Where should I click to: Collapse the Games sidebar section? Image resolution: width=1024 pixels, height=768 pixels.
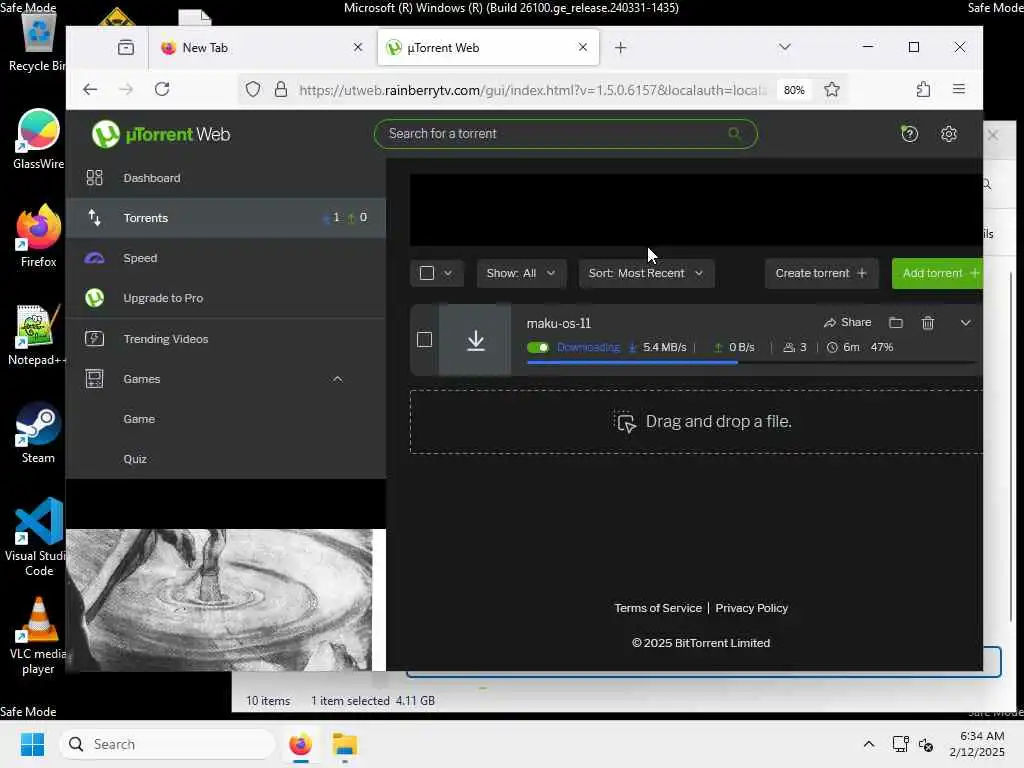point(337,379)
